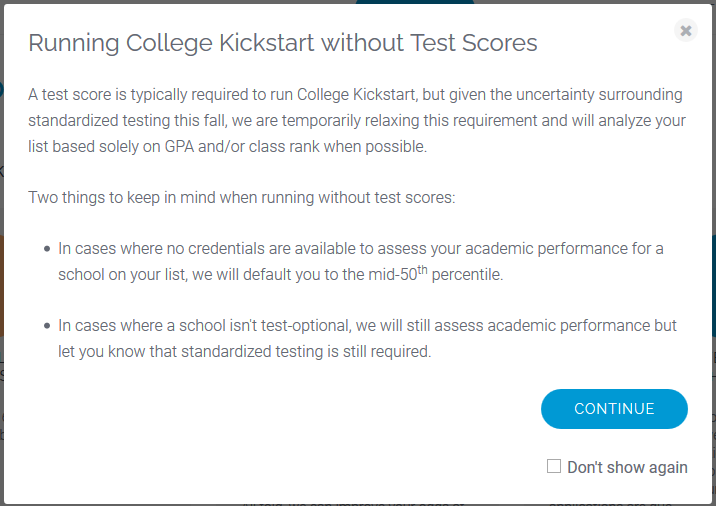The height and width of the screenshot is (506, 716).
Task: Click the paragraph starting "A test score"
Action: (x=355, y=120)
